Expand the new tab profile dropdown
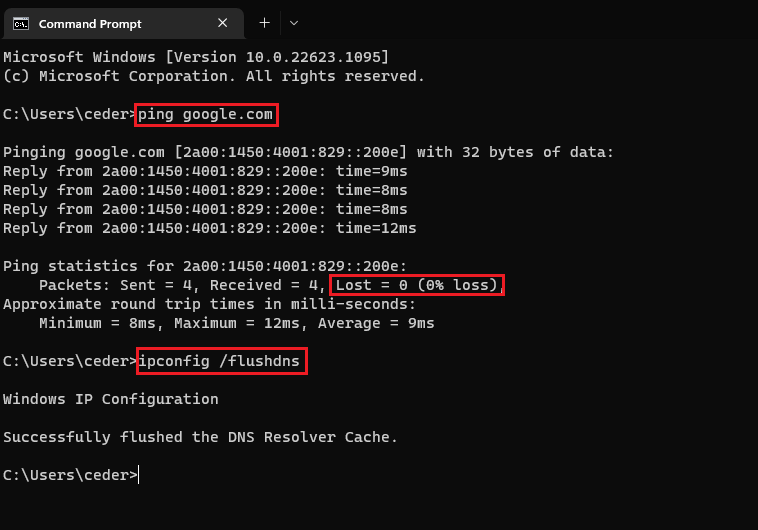This screenshot has height=530, width=758. click(x=293, y=22)
